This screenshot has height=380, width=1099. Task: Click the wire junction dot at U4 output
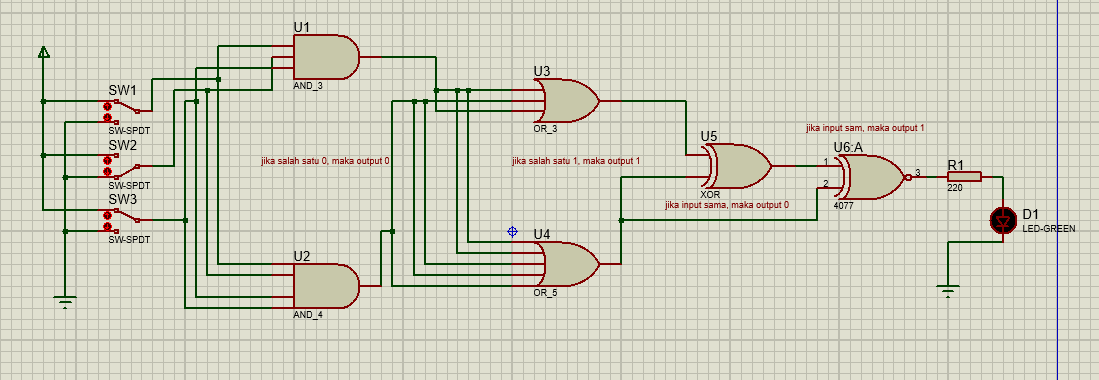[x=621, y=220]
